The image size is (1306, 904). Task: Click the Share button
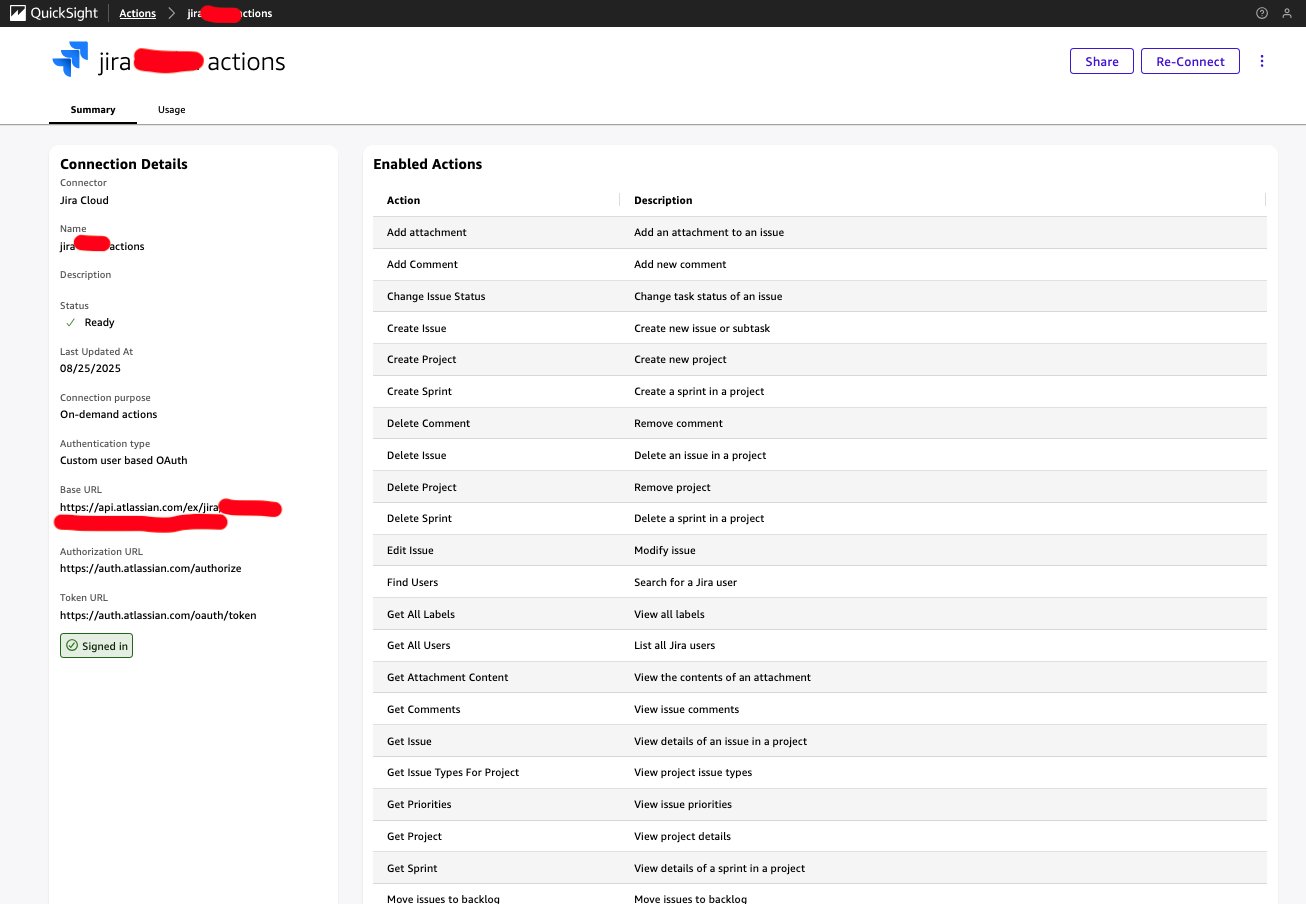click(x=1101, y=61)
